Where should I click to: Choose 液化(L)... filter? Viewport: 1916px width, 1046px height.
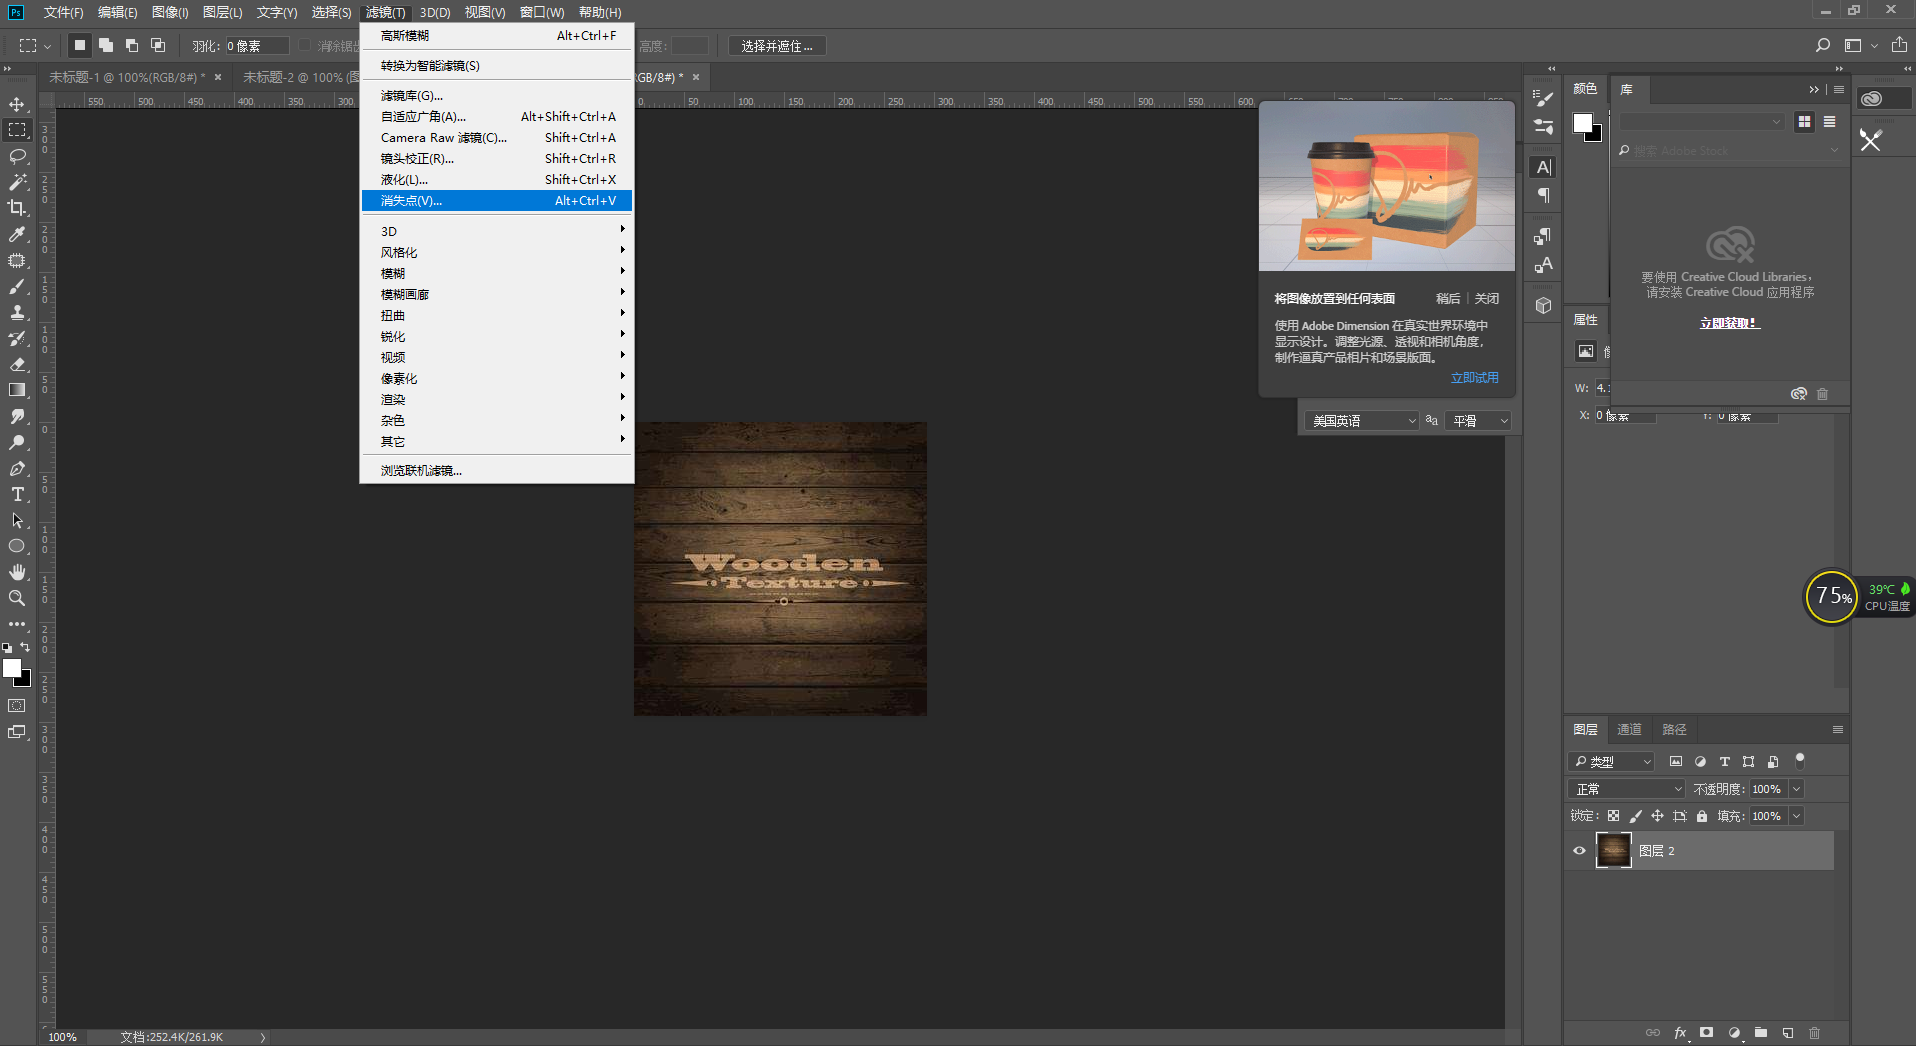coord(496,179)
